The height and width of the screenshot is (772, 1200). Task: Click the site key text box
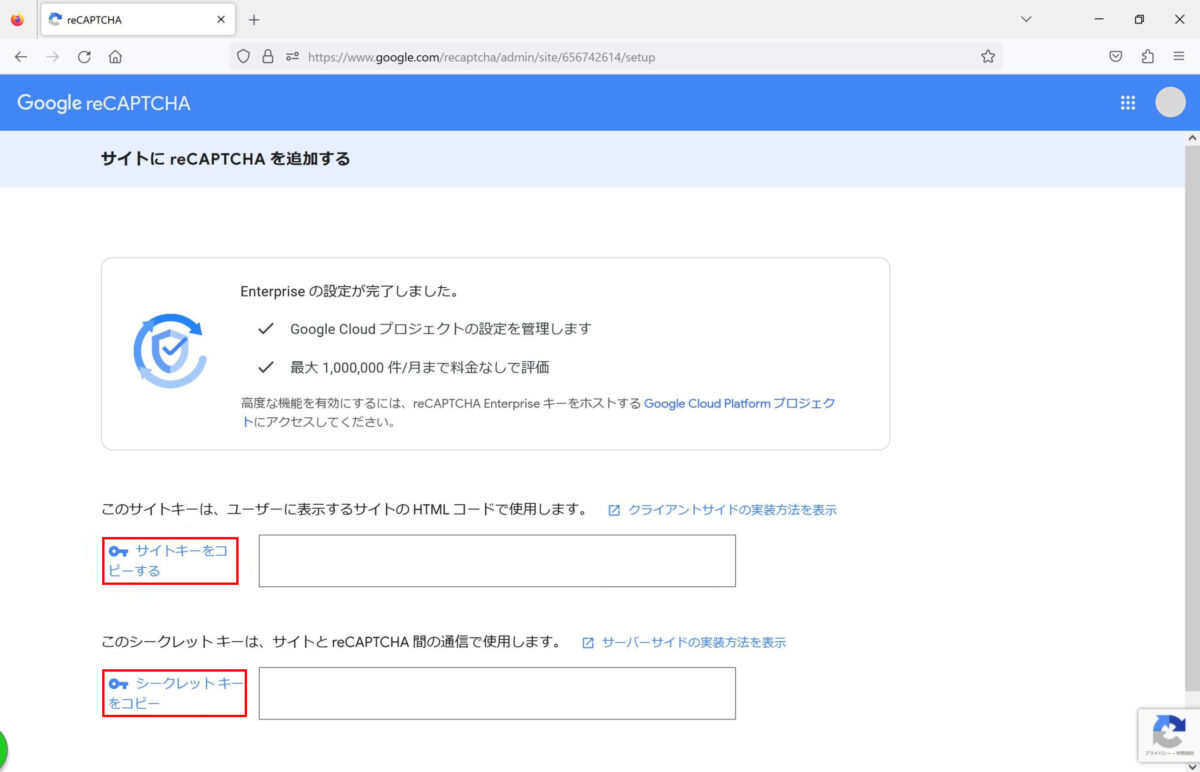(497, 561)
